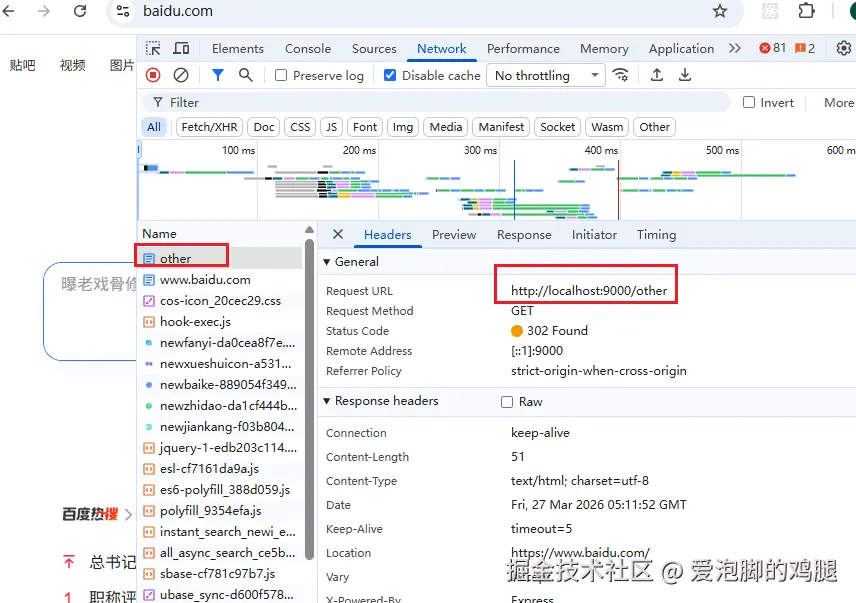Click the request list vertical scrollbar

click(310, 398)
